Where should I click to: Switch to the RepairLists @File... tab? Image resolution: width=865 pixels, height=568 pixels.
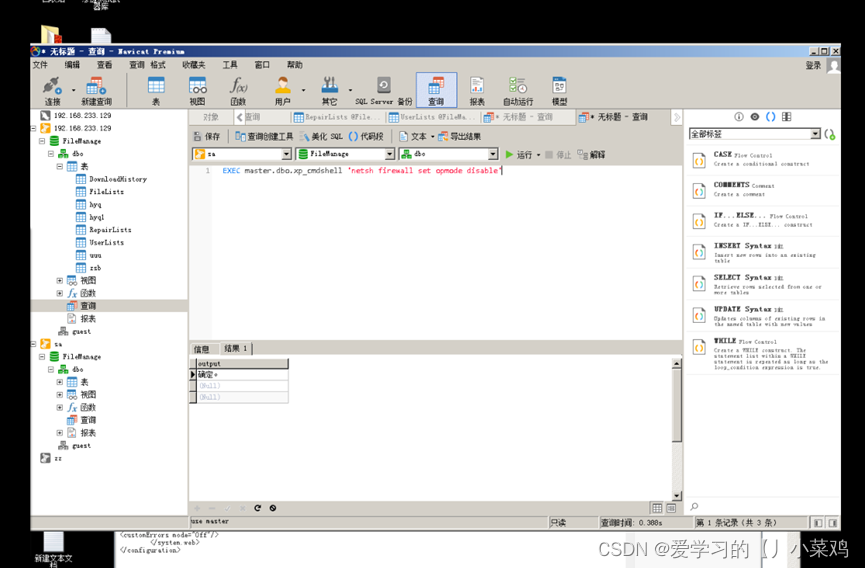click(x=337, y=117)
